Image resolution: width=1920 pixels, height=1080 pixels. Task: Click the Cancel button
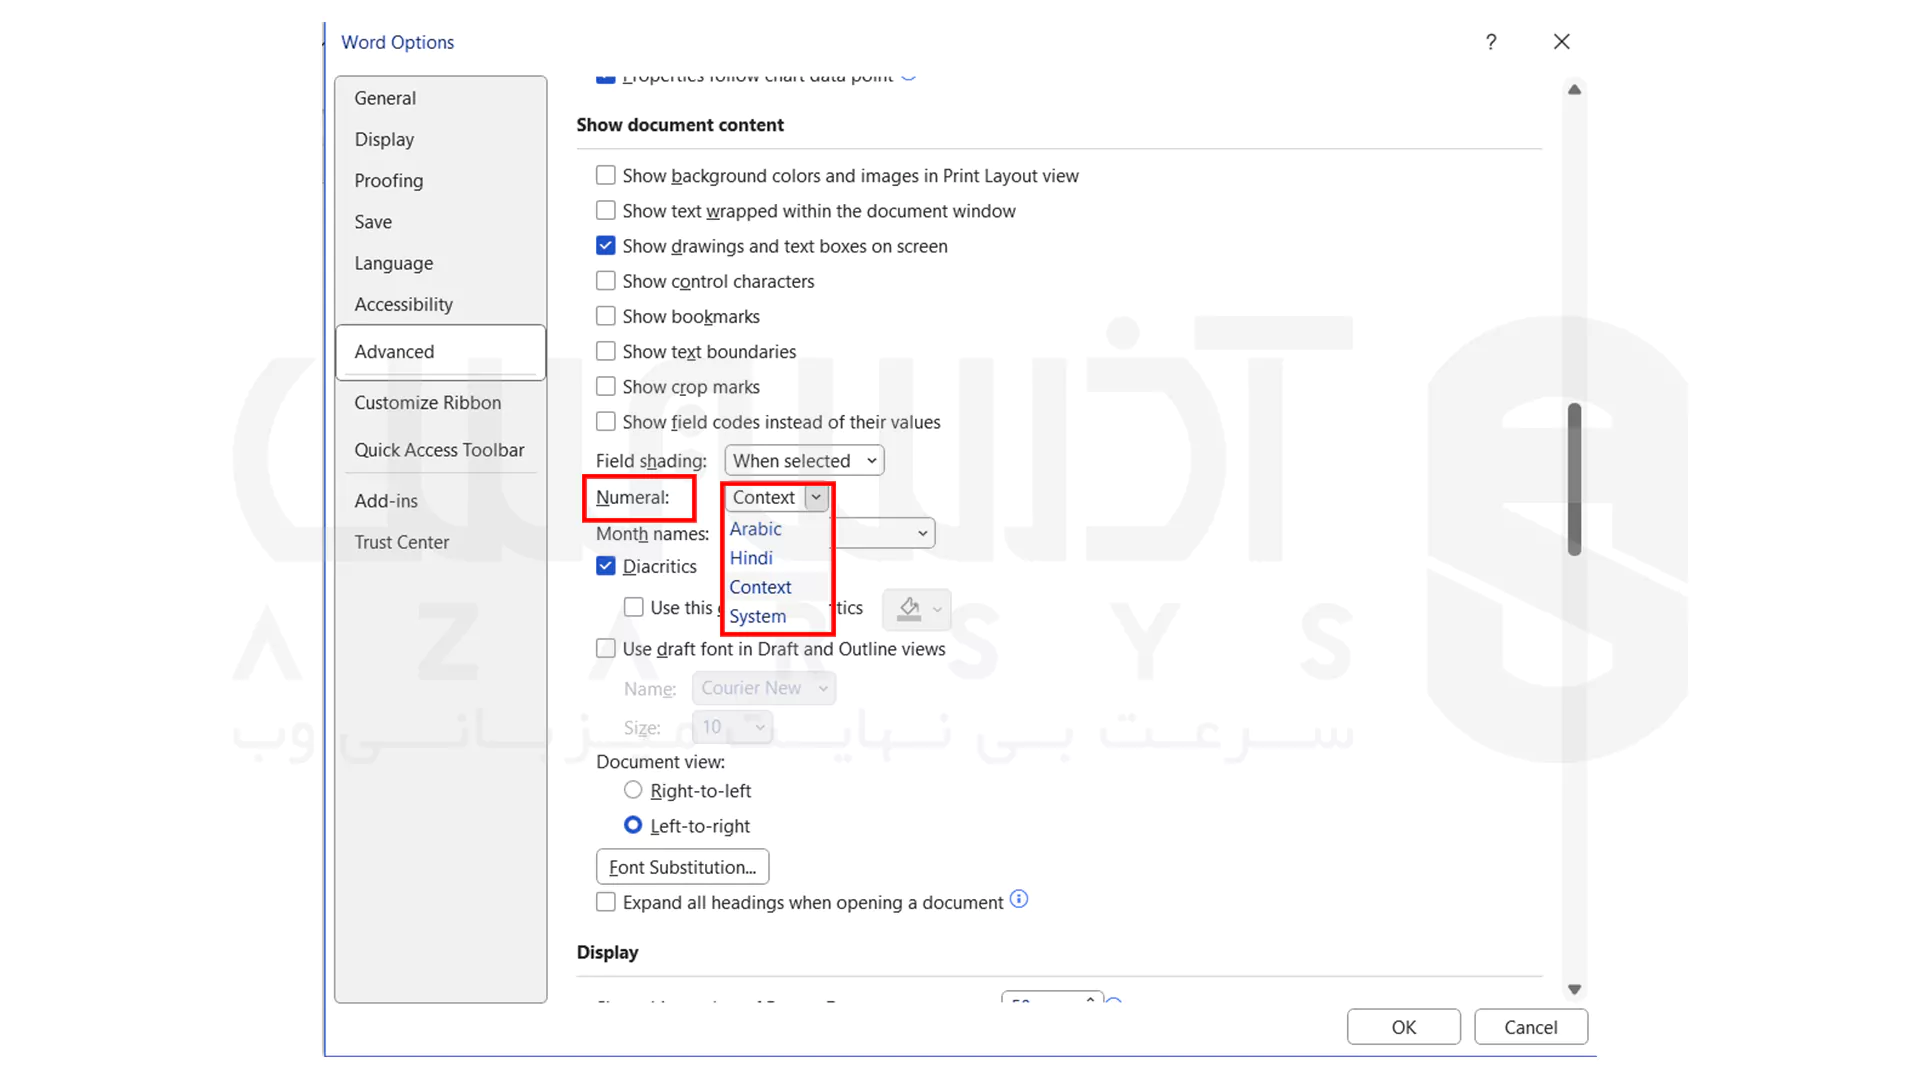1531,1027
